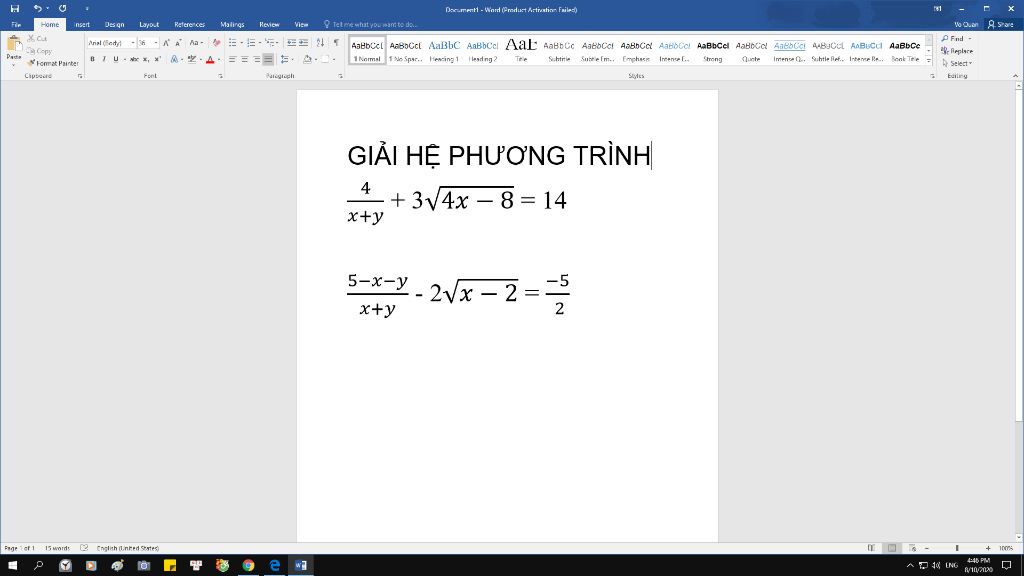Open the Windows Start menu
The height and width of the screenshot is (576, 1024).
click(12, 566)
